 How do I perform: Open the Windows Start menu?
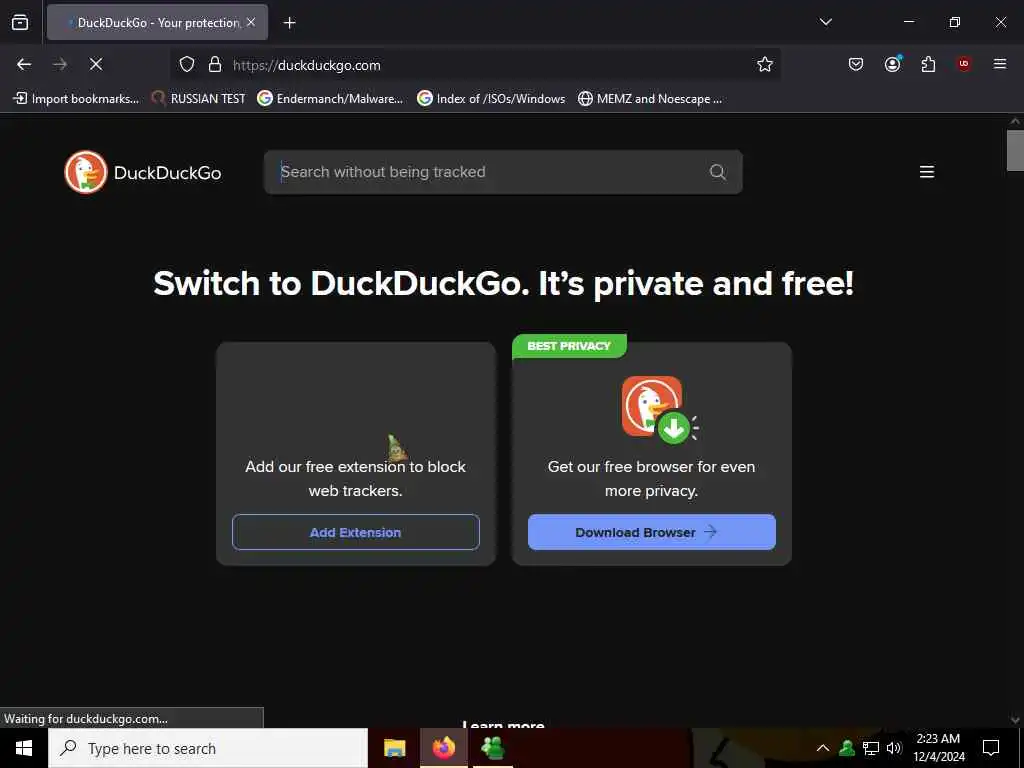(24, 748)
